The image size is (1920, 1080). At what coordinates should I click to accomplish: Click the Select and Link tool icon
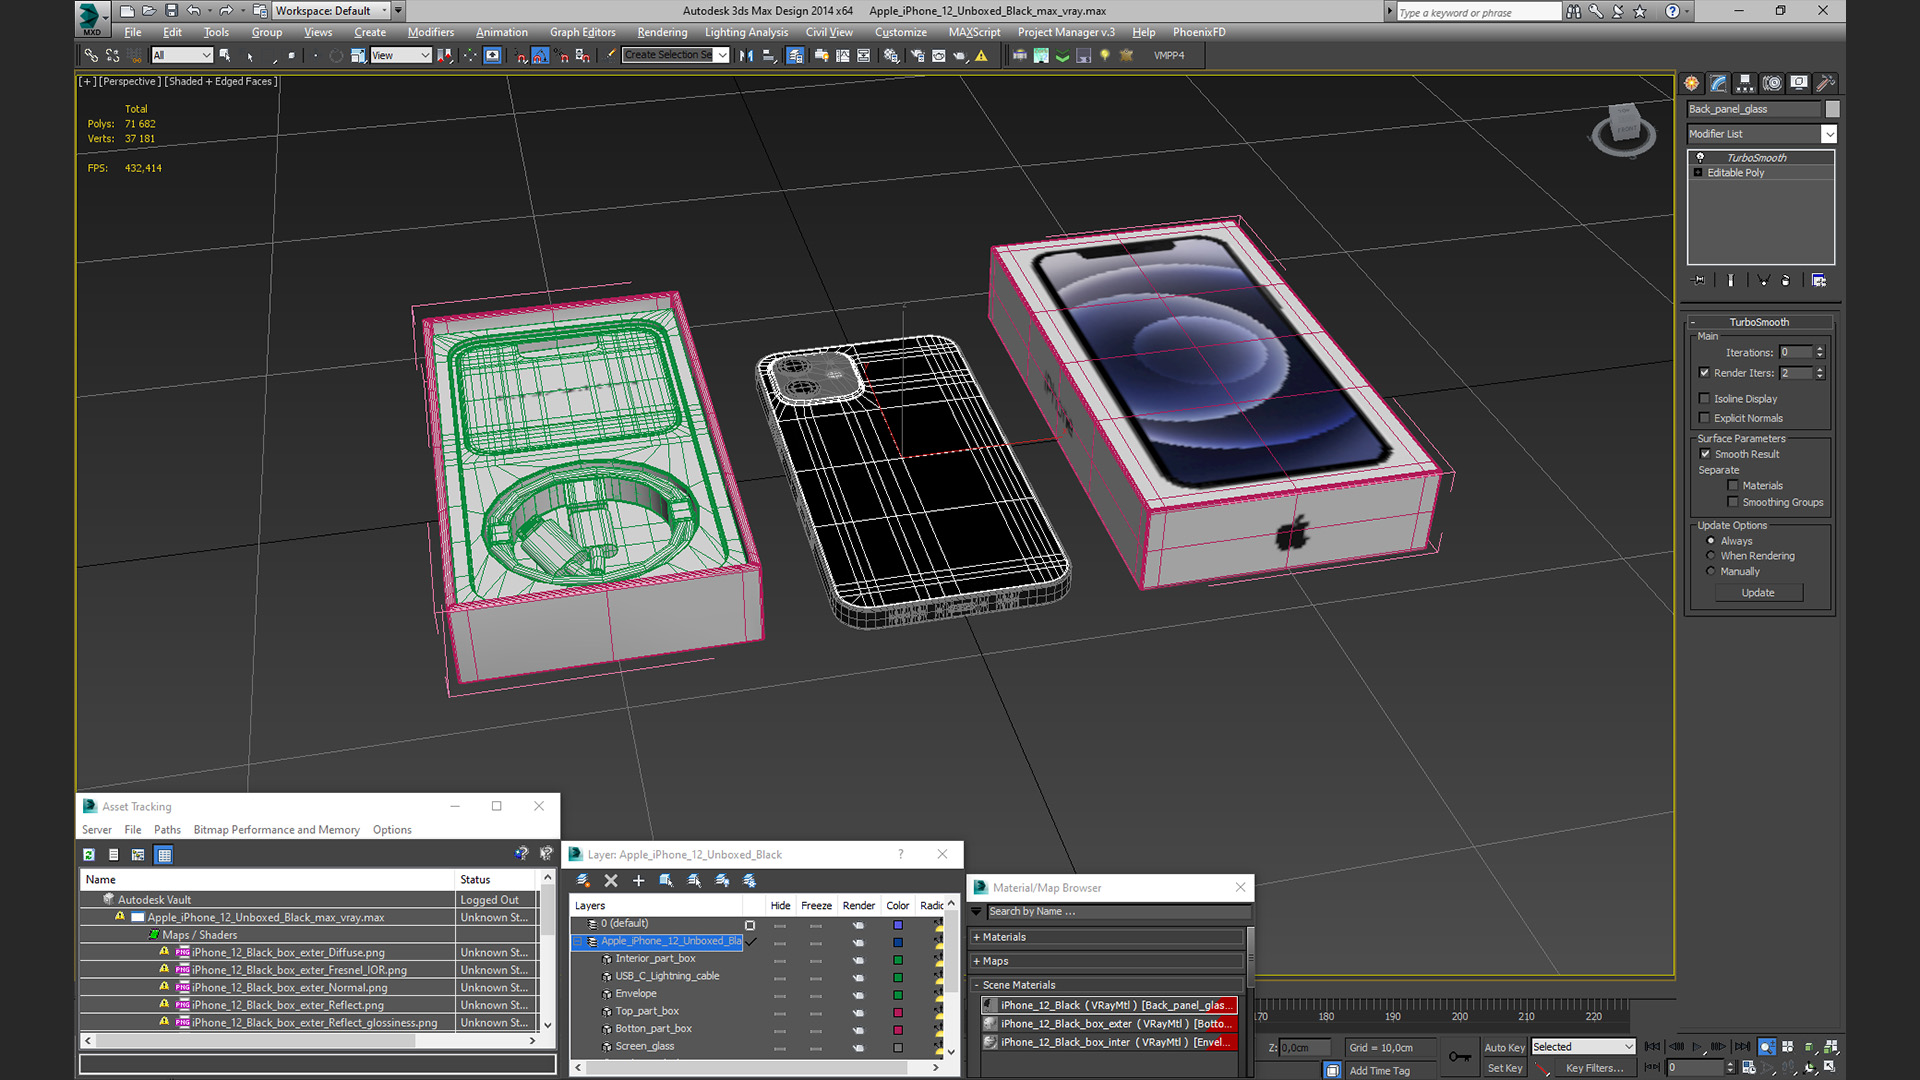point(91,55)
